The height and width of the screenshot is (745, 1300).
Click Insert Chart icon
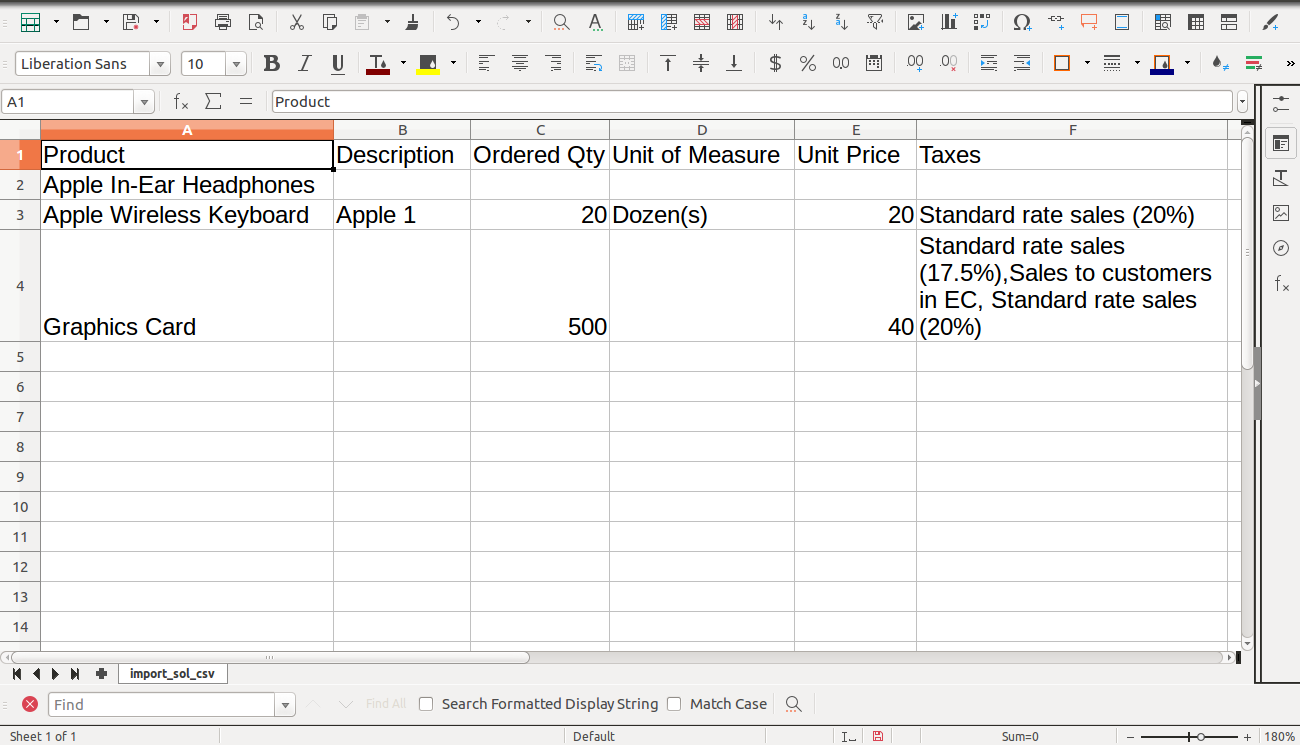(948, 22)
